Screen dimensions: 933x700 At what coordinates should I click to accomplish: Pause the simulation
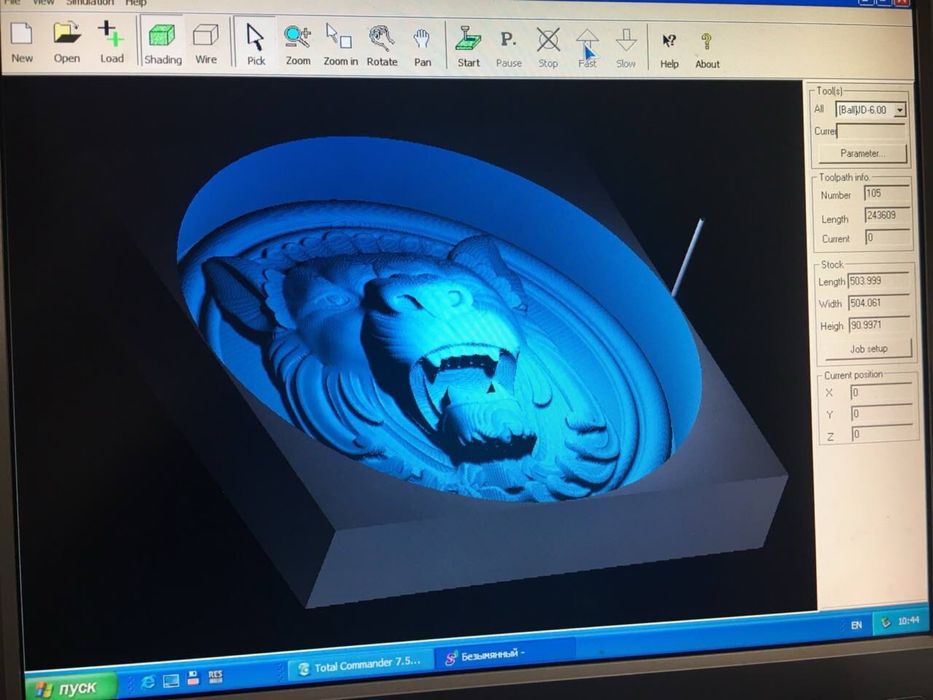click(508, 48)
